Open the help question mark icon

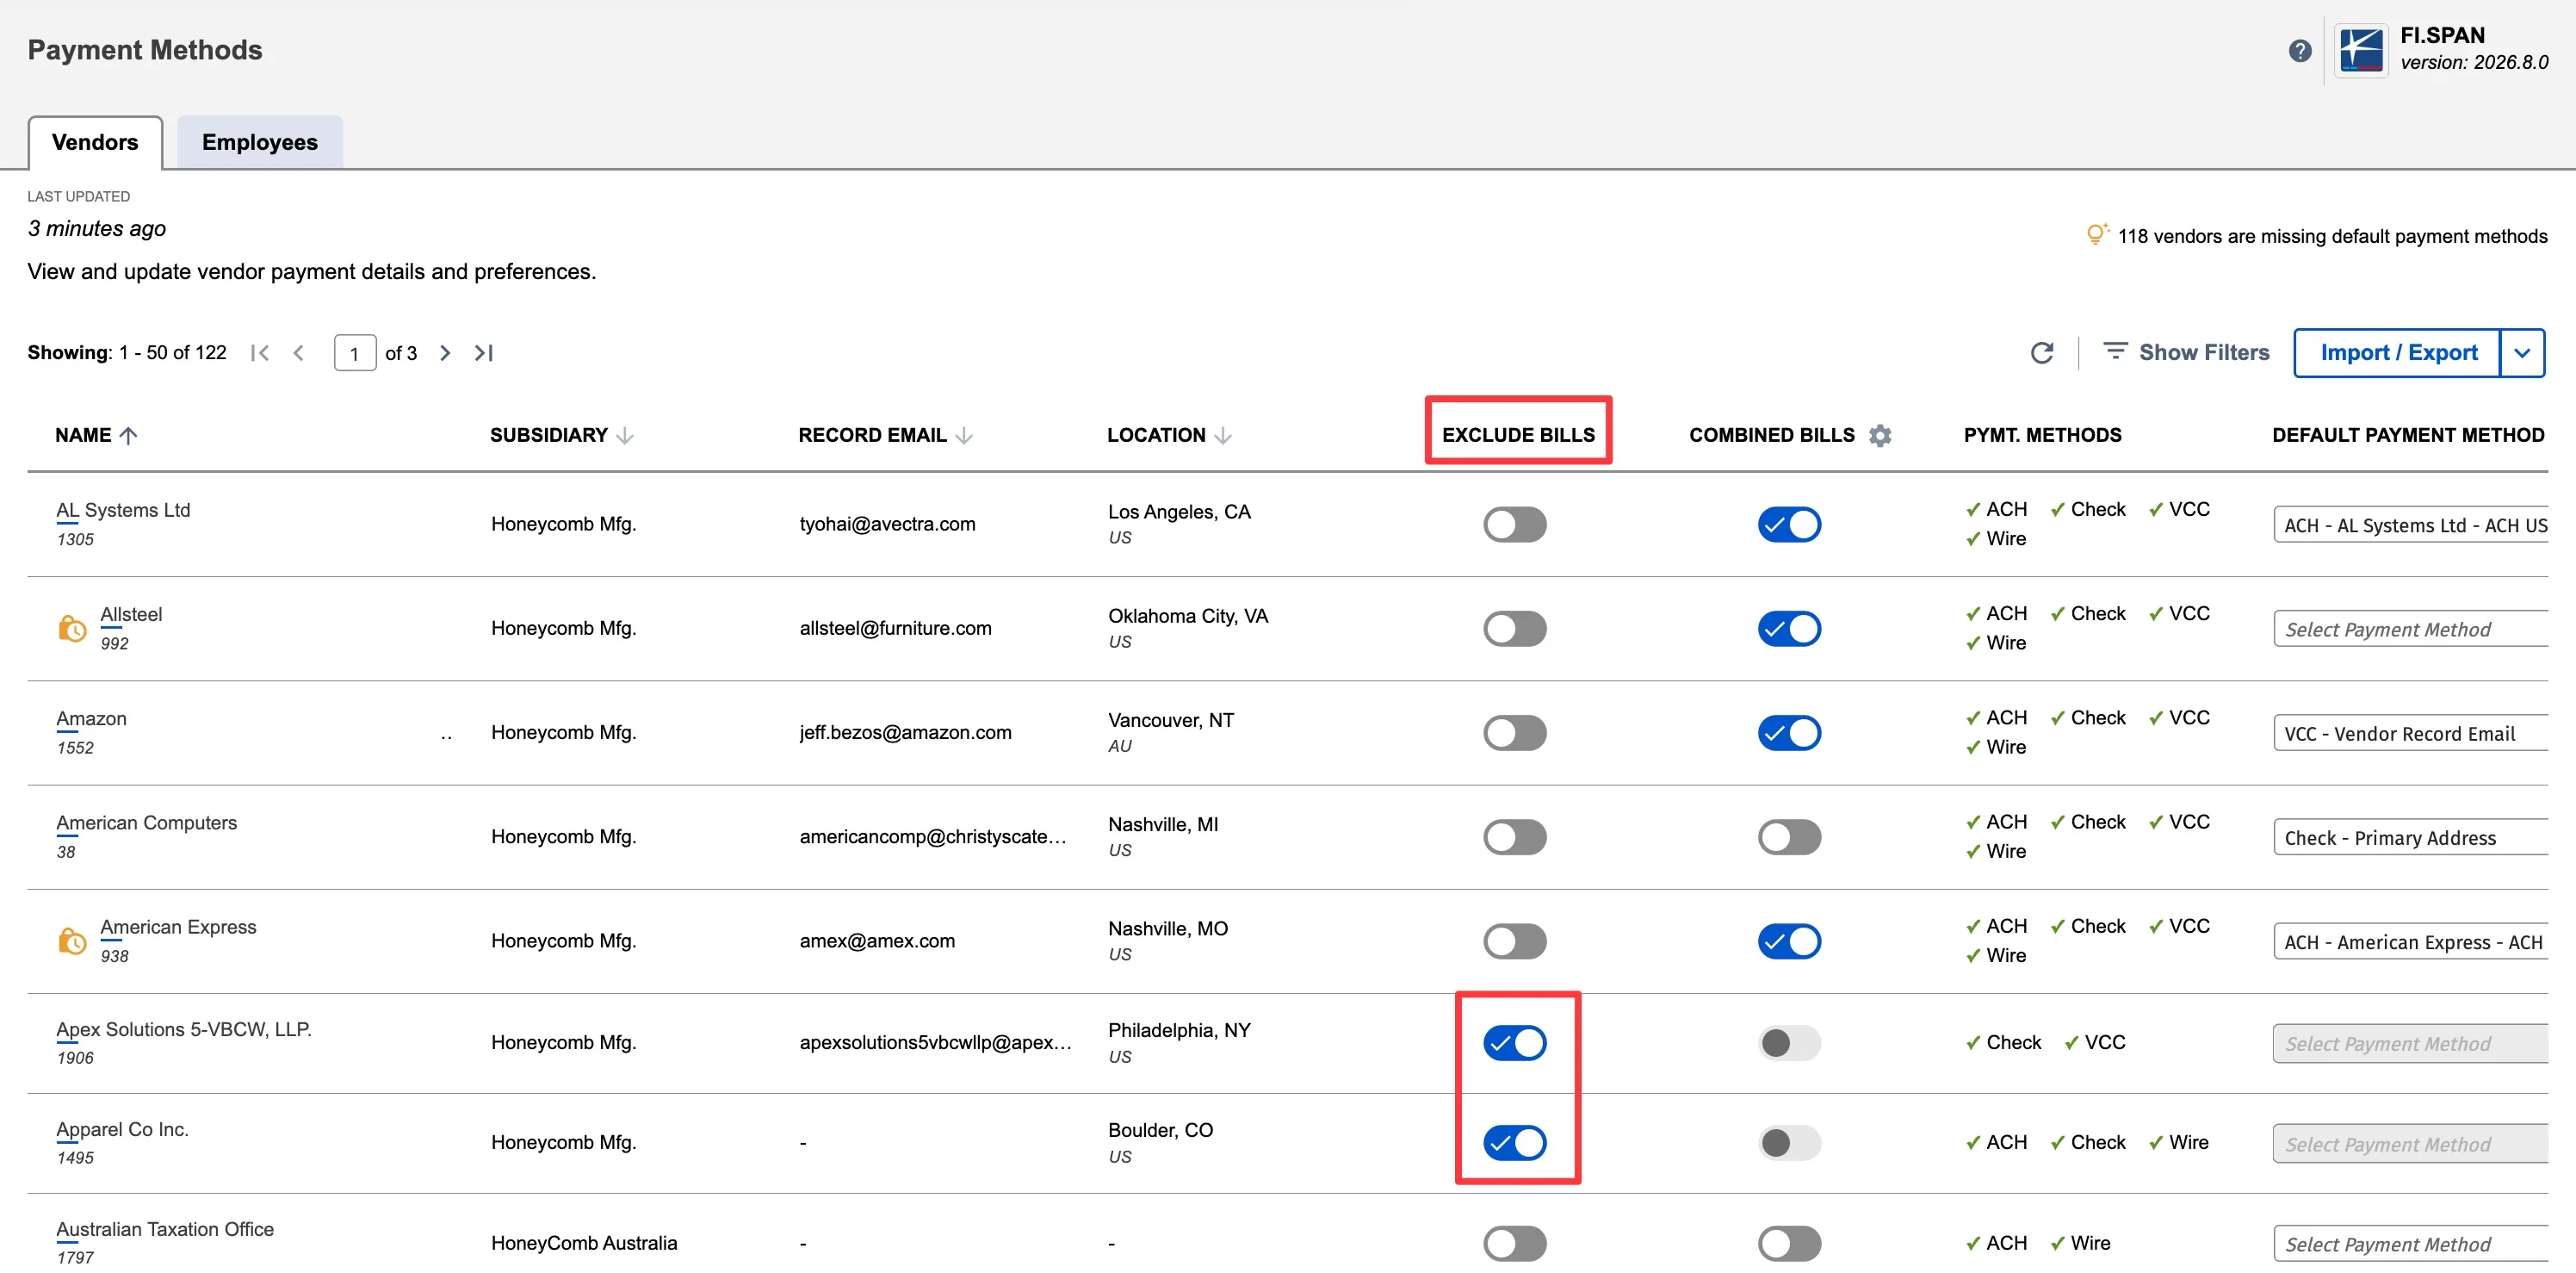2299,50
